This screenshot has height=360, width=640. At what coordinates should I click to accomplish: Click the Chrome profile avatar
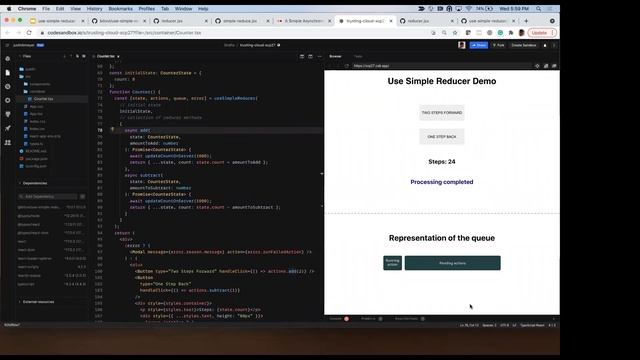click(521, 33)
